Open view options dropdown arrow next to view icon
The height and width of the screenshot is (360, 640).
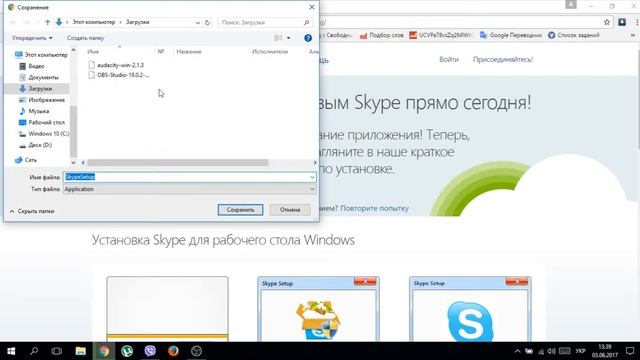pyautogui.click(x=289, y=38)
